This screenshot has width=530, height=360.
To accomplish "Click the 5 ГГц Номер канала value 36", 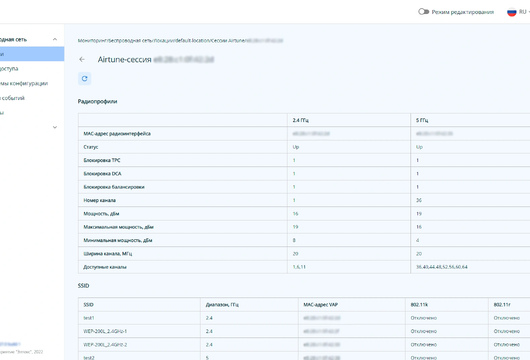I will click(419, 200).
